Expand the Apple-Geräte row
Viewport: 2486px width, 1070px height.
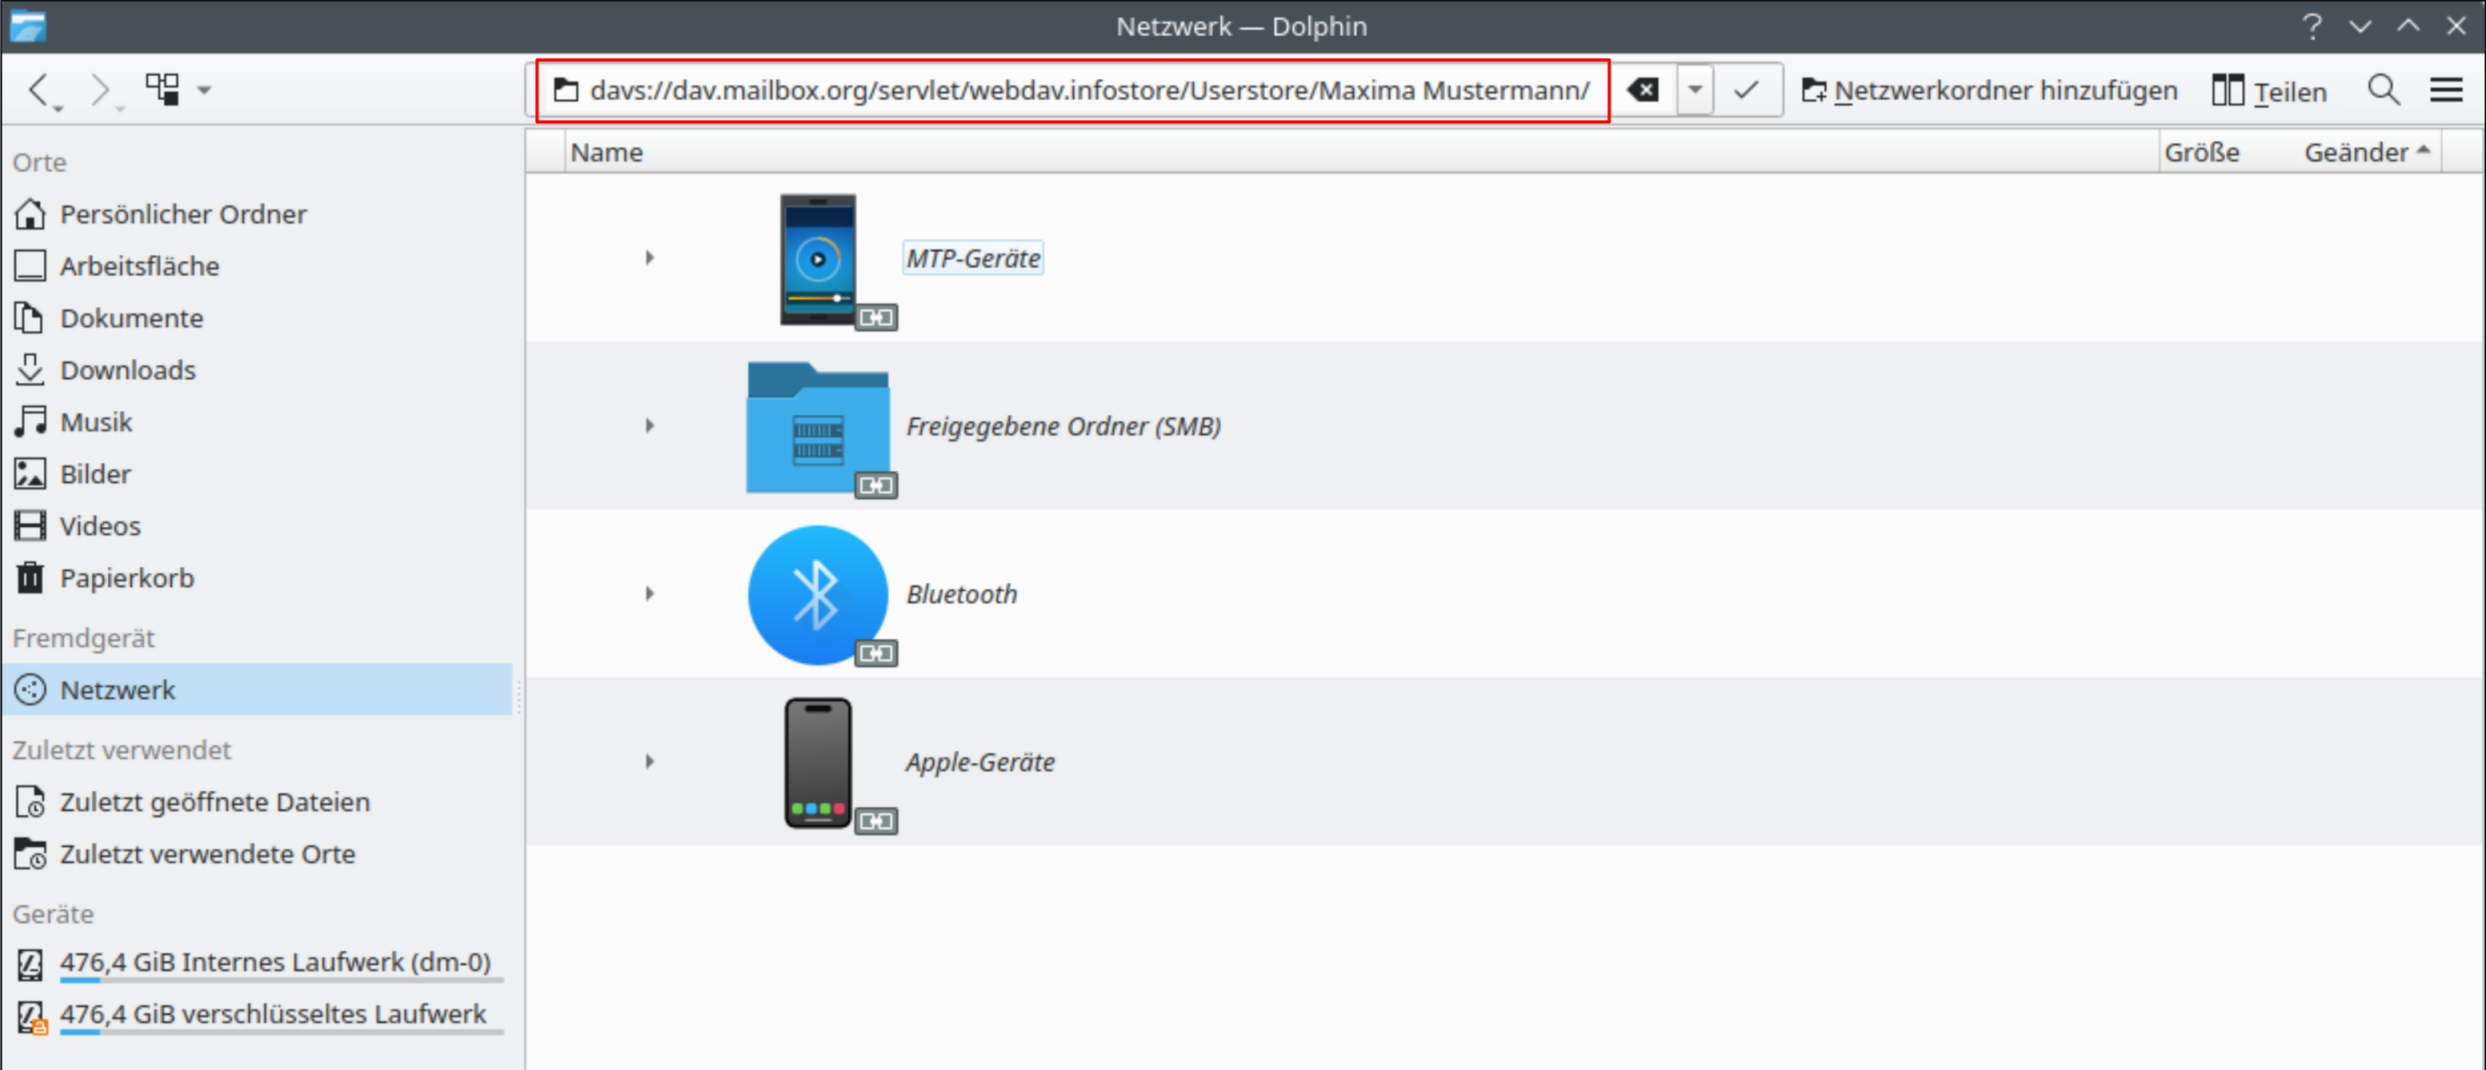pos(649,762)
